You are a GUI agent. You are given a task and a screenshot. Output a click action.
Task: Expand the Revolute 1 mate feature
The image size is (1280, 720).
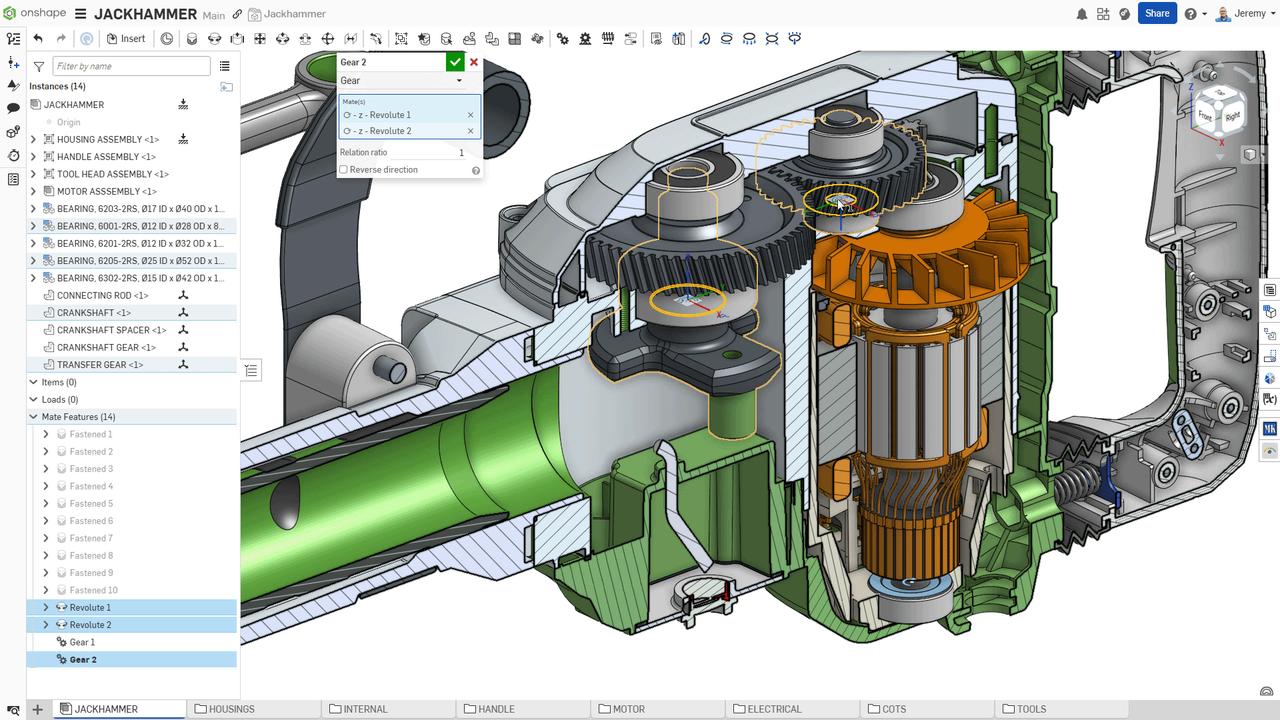[x=46, y=607]
